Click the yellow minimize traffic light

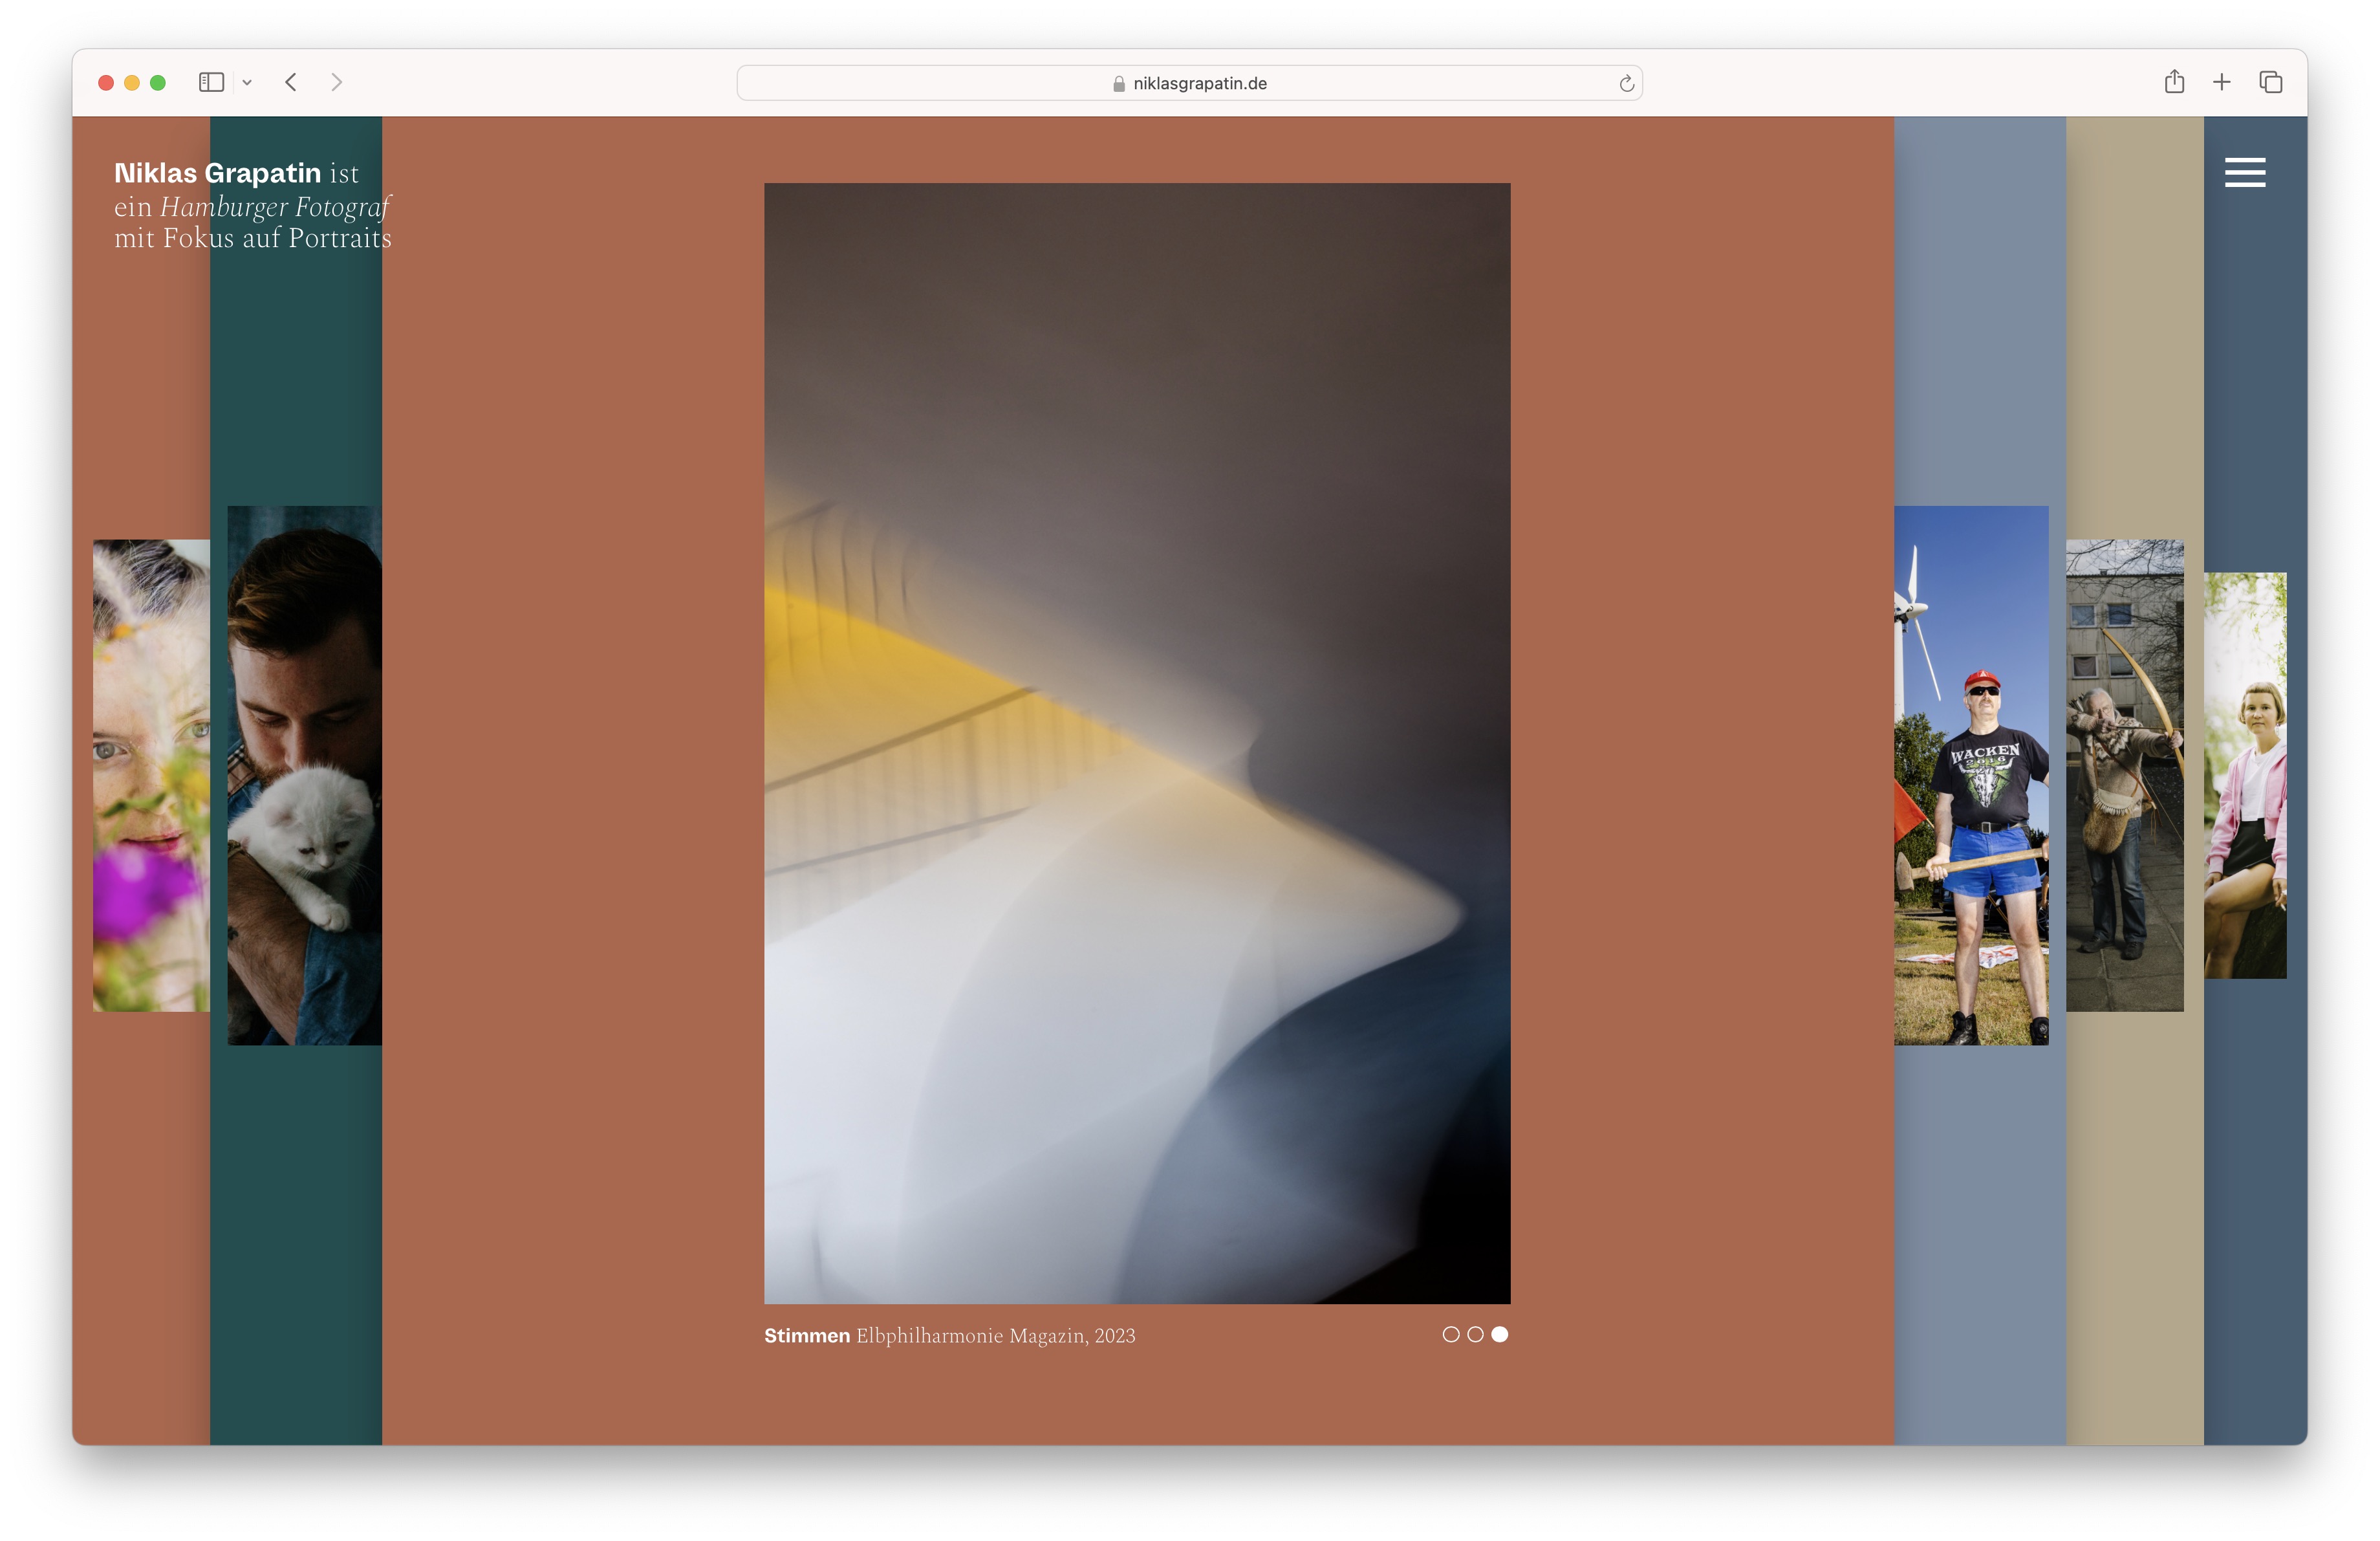pos(131,82)
